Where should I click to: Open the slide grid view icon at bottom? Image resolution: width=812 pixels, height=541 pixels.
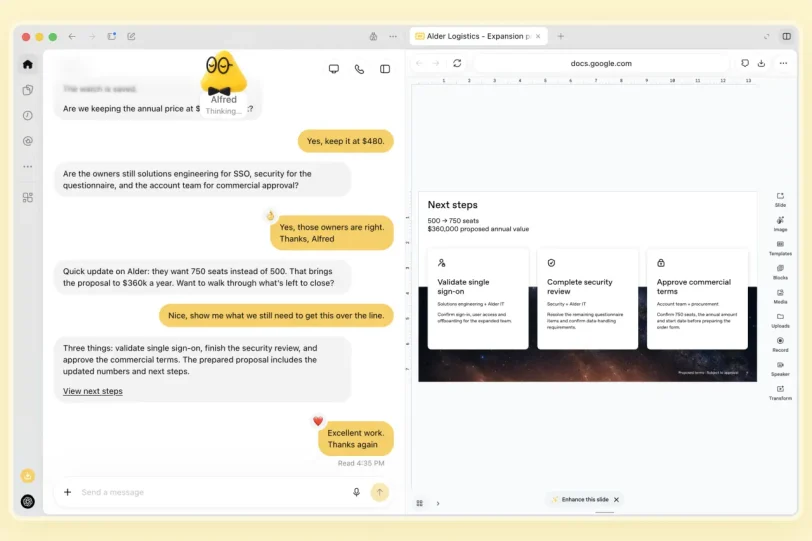(419, 503)
